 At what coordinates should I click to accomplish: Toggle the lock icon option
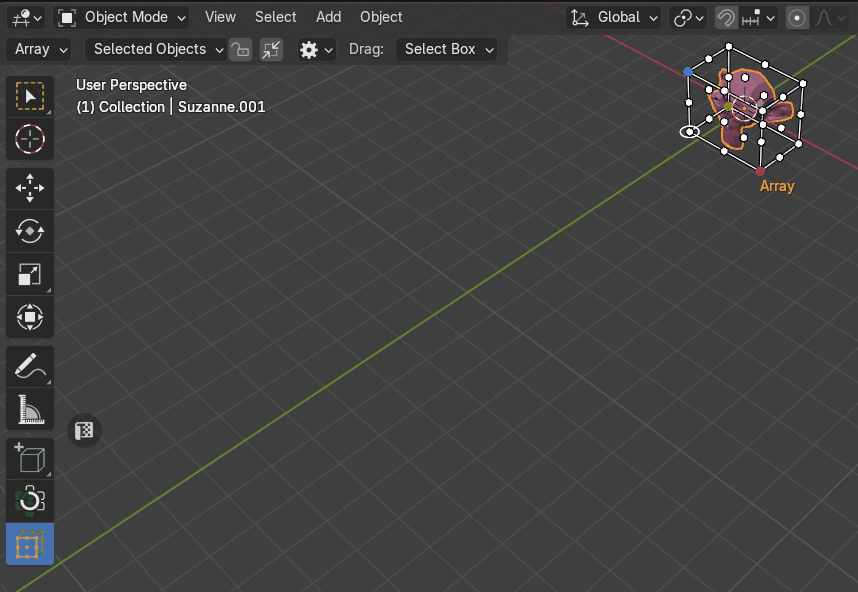click(240, 50)
